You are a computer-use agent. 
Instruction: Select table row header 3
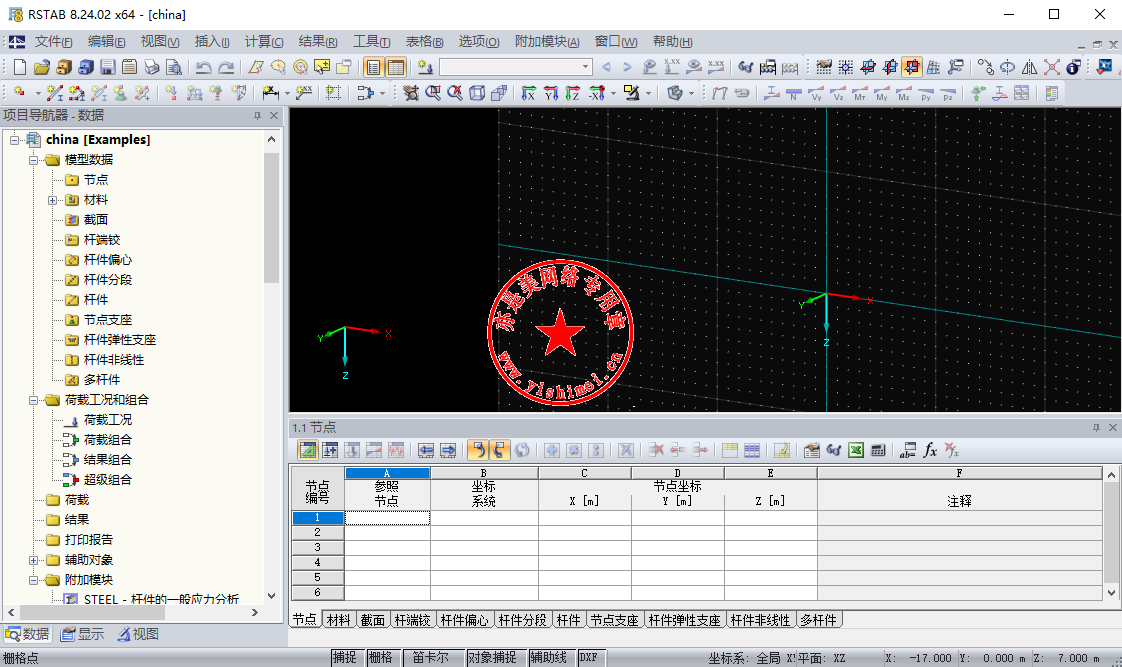pos(318,547)
